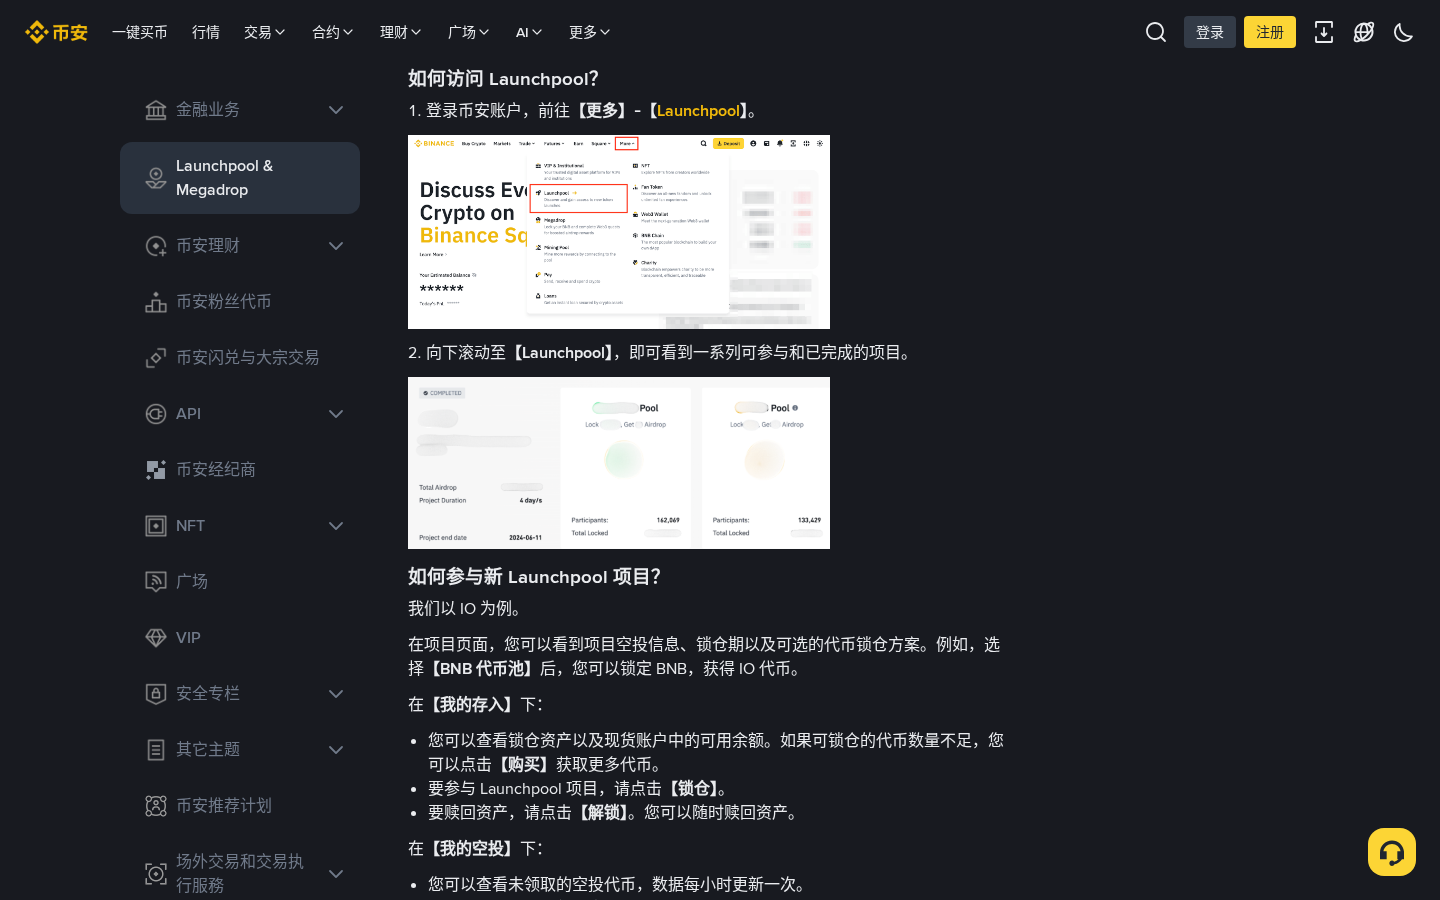The image size is (1440, 900).
Task: Click the 金融业务 bank icon
Action: [x=156, y=110]
